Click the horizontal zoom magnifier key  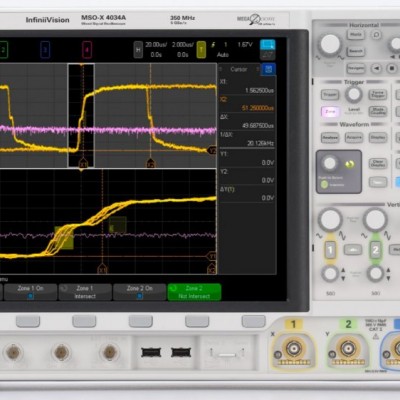[376, 35]
